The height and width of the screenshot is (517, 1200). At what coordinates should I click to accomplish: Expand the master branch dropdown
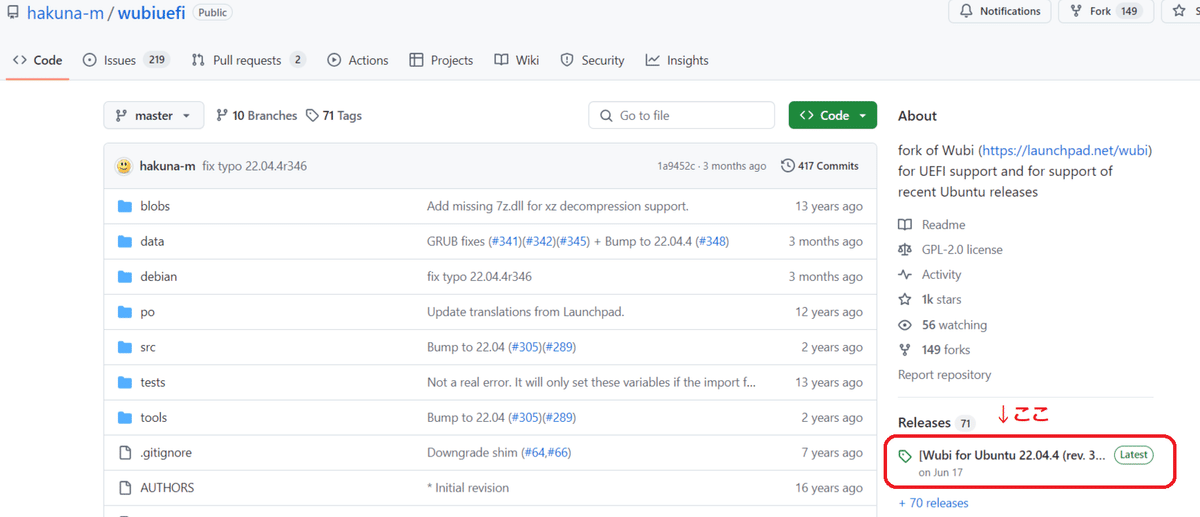coord(154,115)
